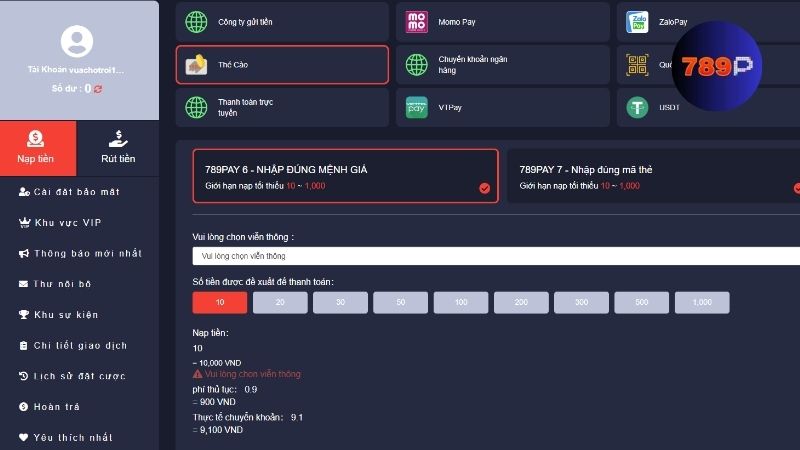
Task: Click the security settings user-lock icon
Action: 24,192
